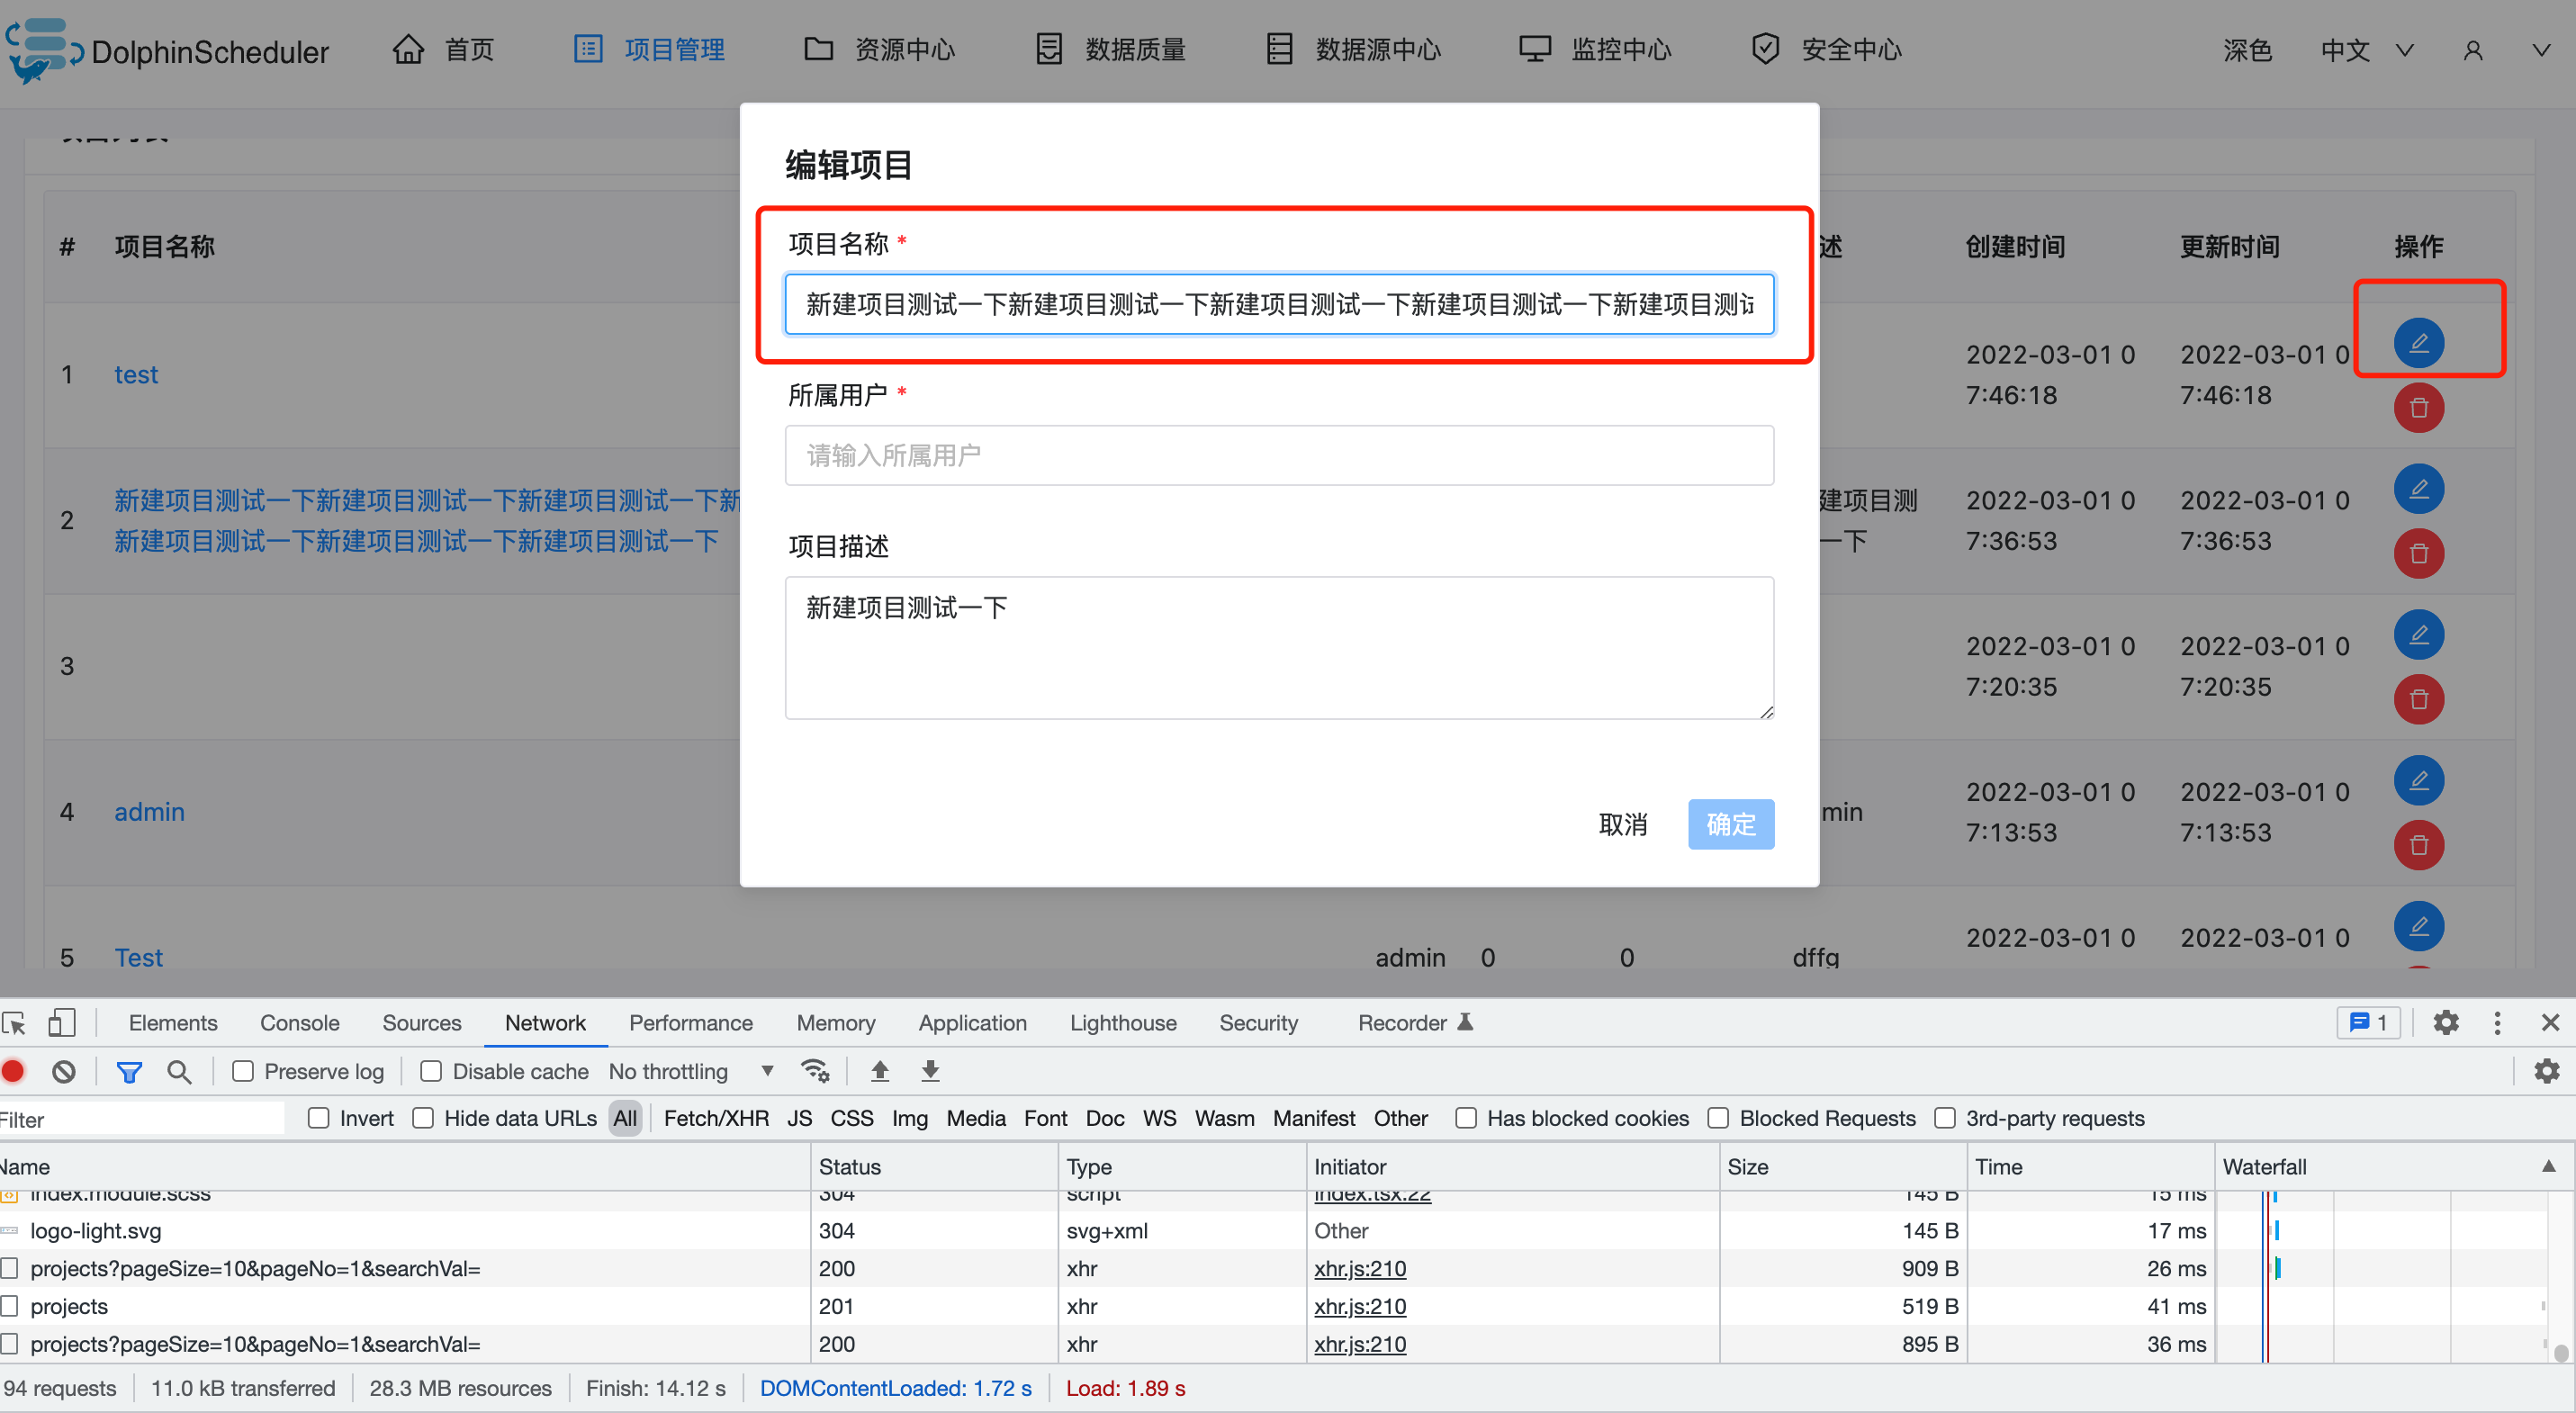Select the inspect element icon in DevTools

14,1022
